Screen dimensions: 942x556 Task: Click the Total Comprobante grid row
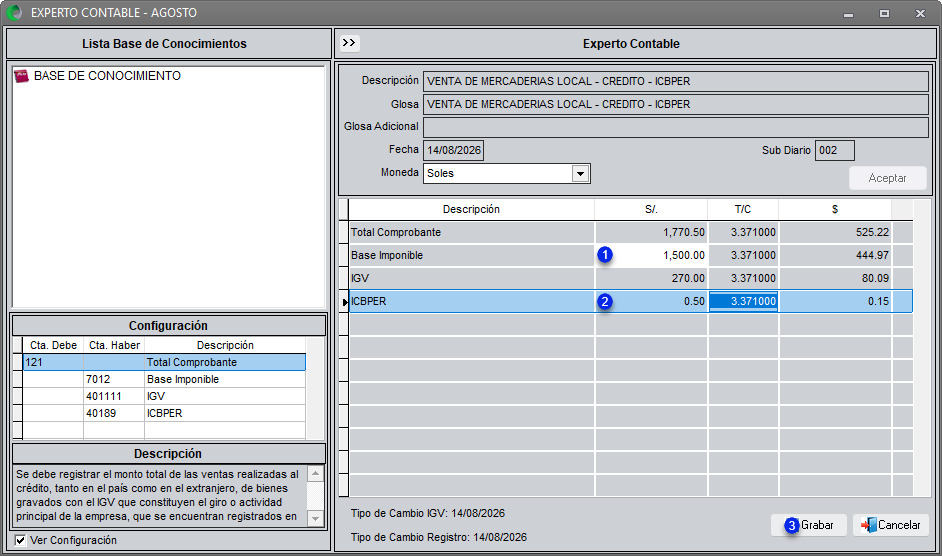631,233
